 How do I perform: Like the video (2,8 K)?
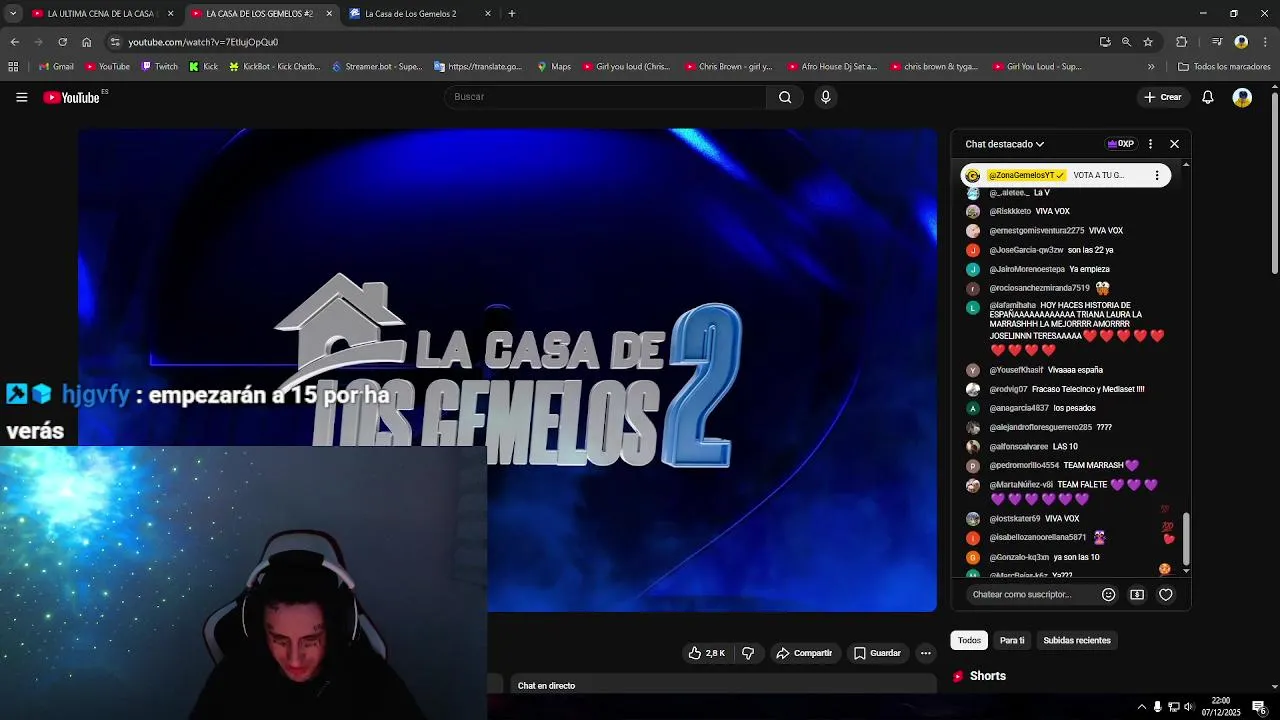pyautogui.click(x=707, y=653)
